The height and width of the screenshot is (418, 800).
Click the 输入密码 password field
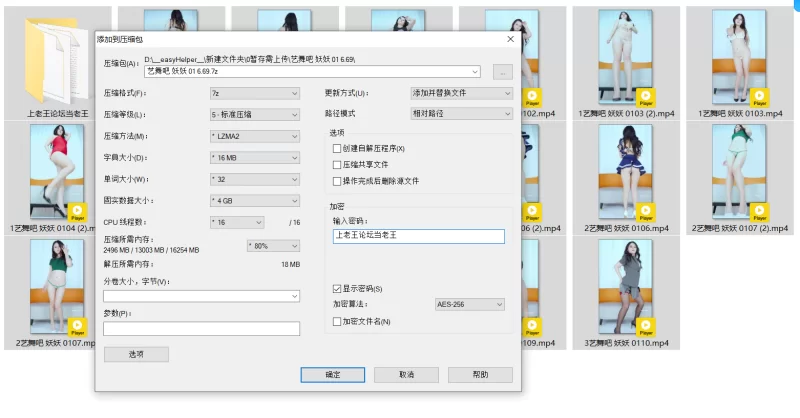pos(419,236)
